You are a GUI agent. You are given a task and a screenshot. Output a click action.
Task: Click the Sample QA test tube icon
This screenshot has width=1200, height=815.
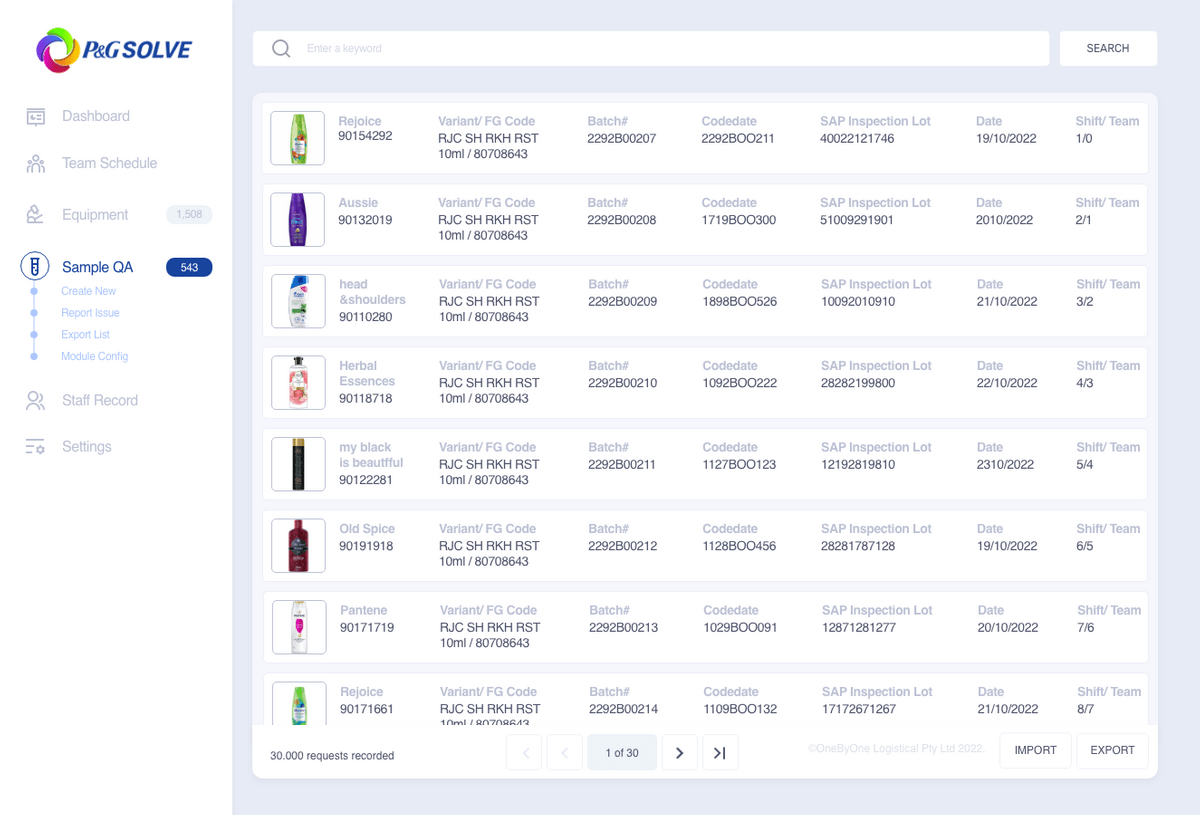click(x=35, y=267)
